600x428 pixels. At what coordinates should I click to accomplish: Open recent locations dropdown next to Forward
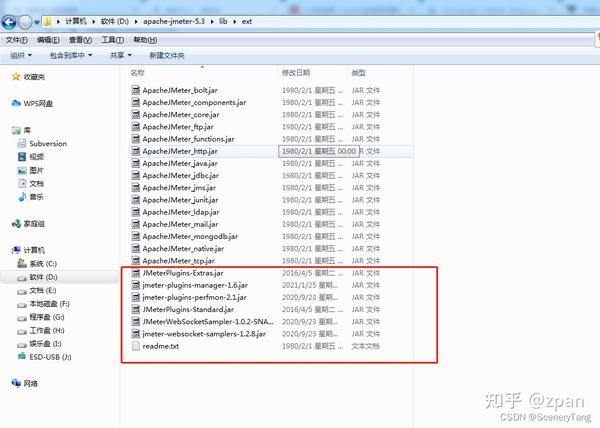click(37, 23)
